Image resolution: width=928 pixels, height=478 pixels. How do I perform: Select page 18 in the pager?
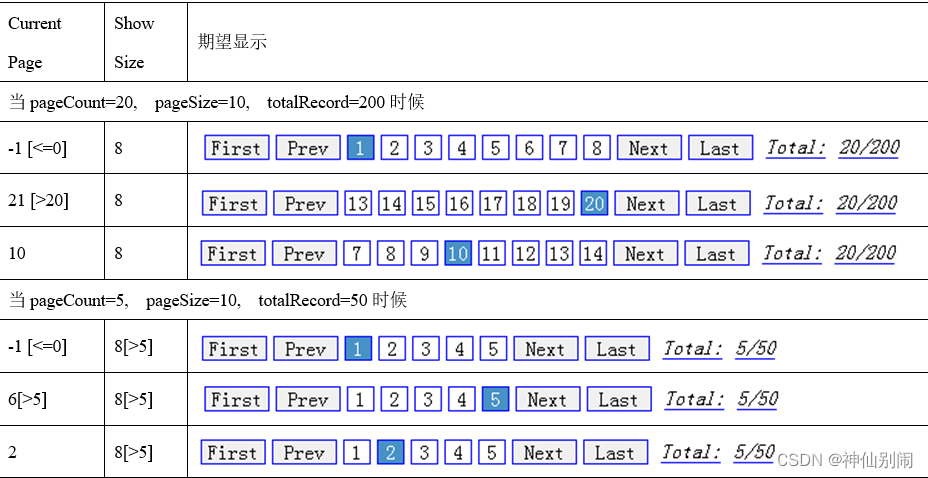(x=526, y=204)
